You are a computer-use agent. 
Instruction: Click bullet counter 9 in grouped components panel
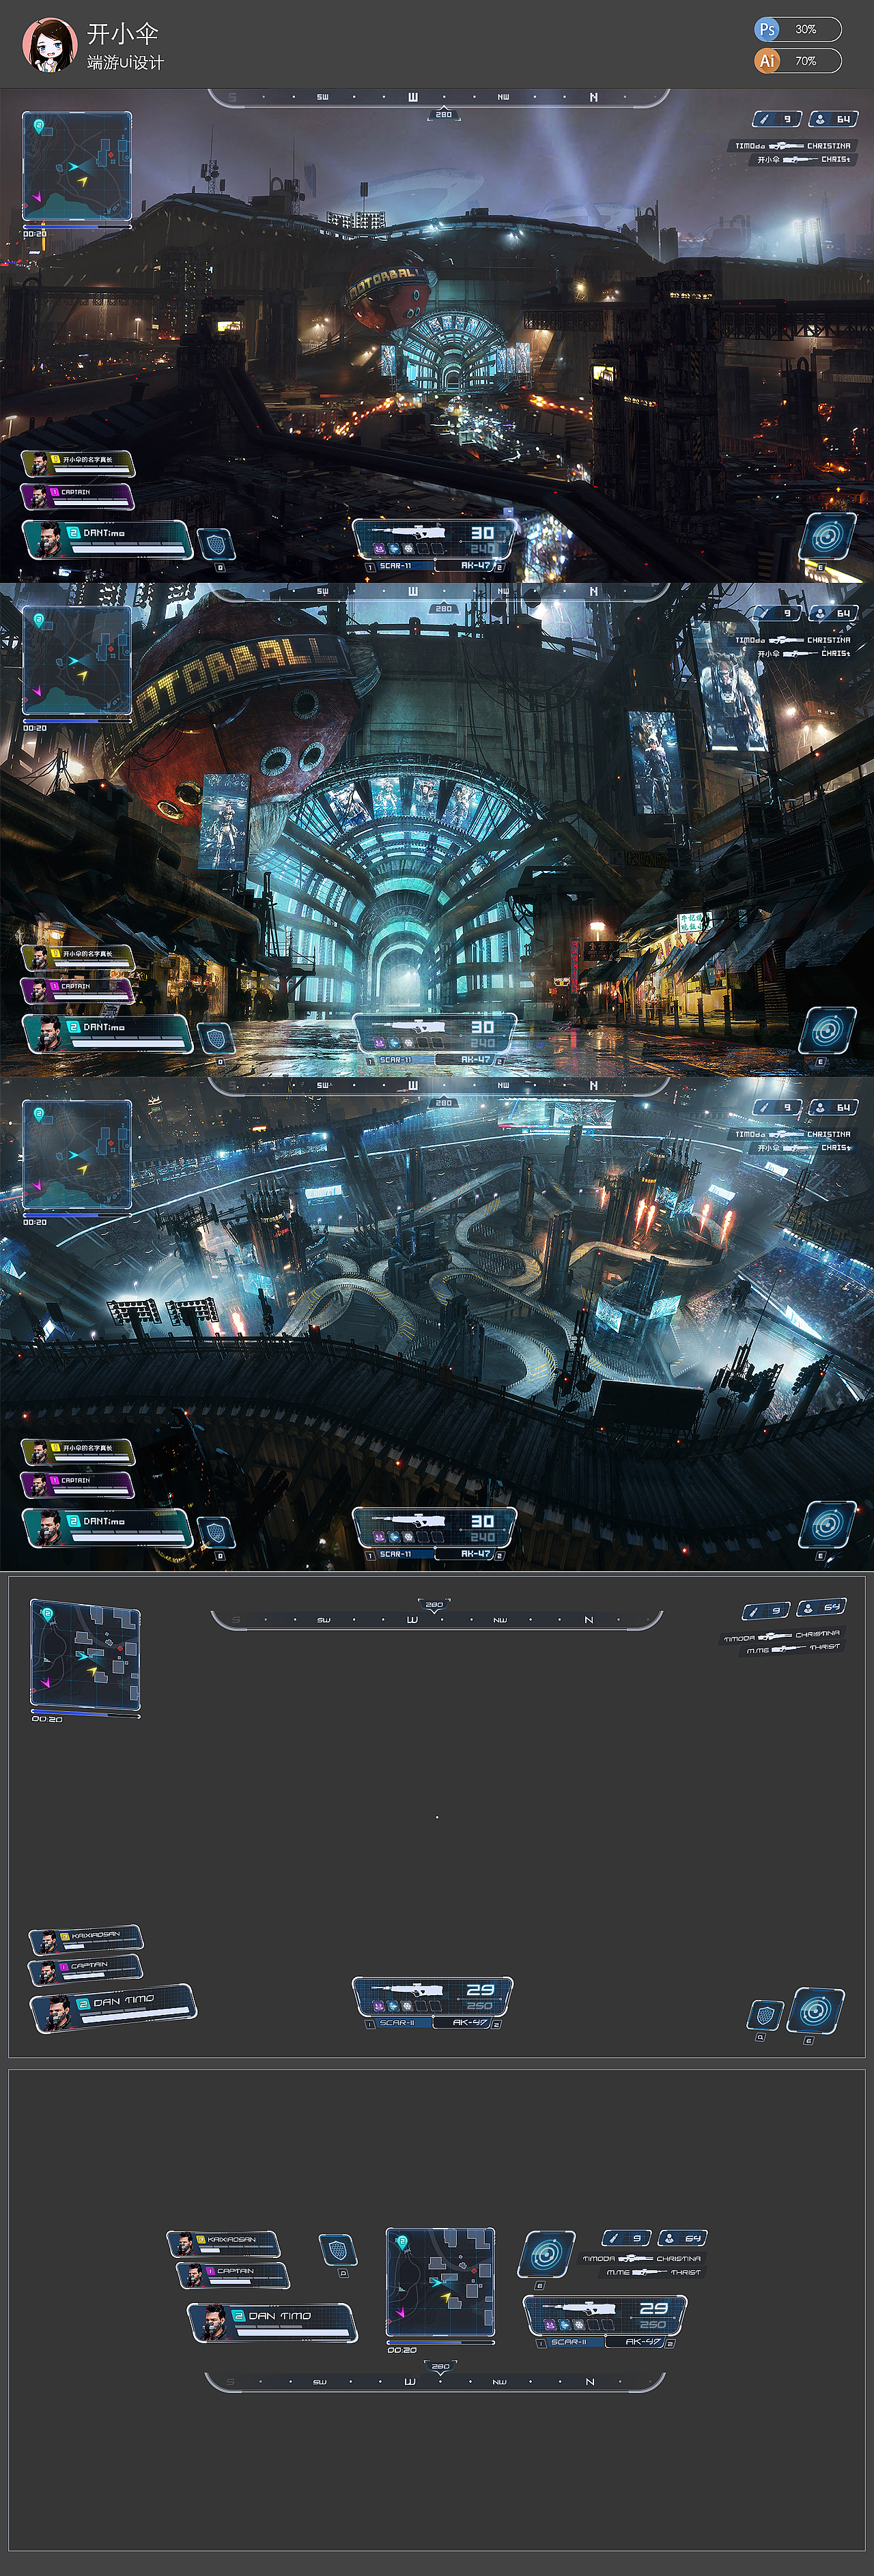pyautogui.click(x=626, y=2238)
